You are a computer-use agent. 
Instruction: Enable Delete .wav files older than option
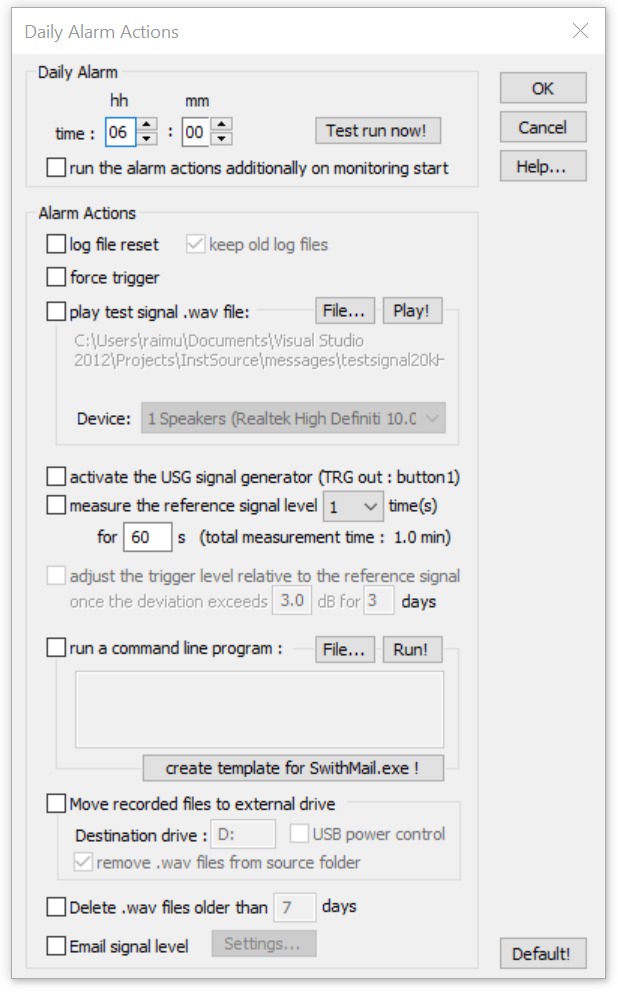(x=56, y=908)
